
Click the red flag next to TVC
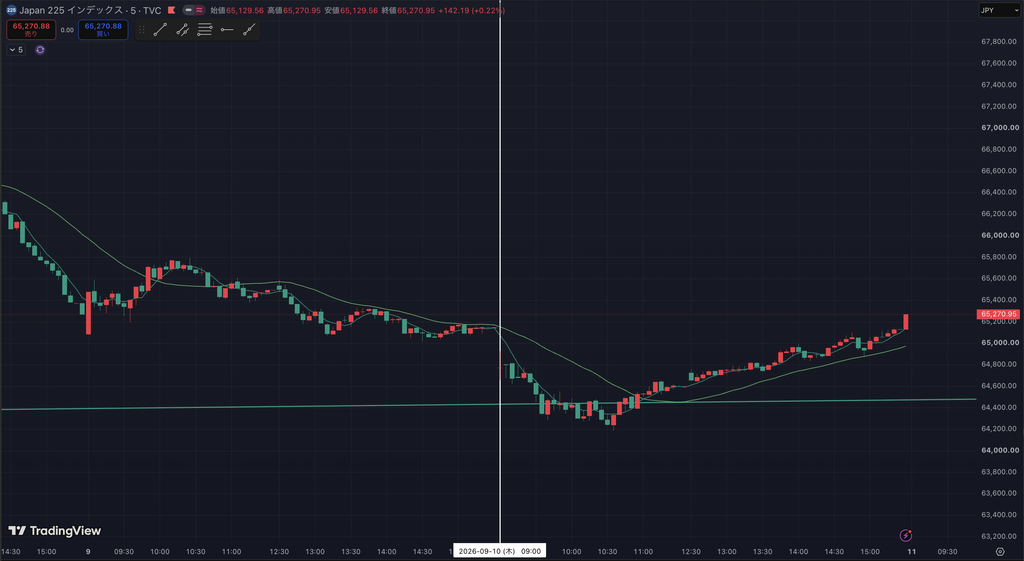click(172, 10)
